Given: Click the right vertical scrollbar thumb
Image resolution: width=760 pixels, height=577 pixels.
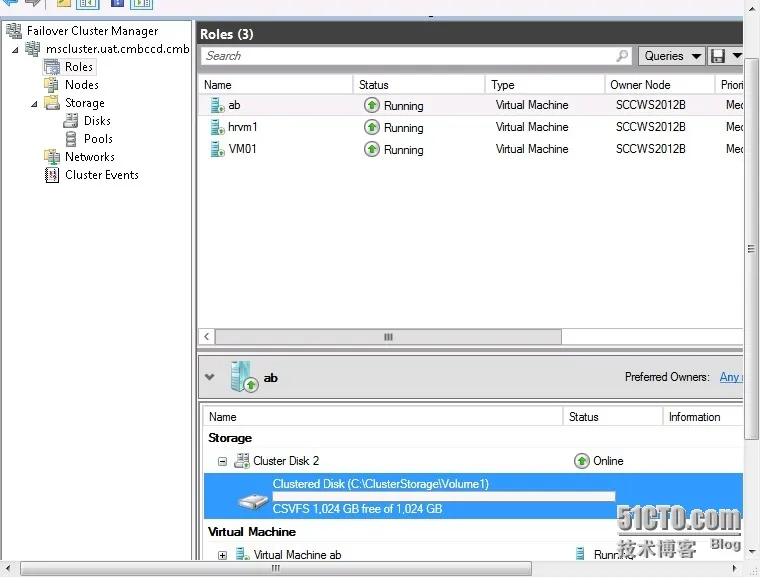Looking at the screenshot, I should pos(751,248).
